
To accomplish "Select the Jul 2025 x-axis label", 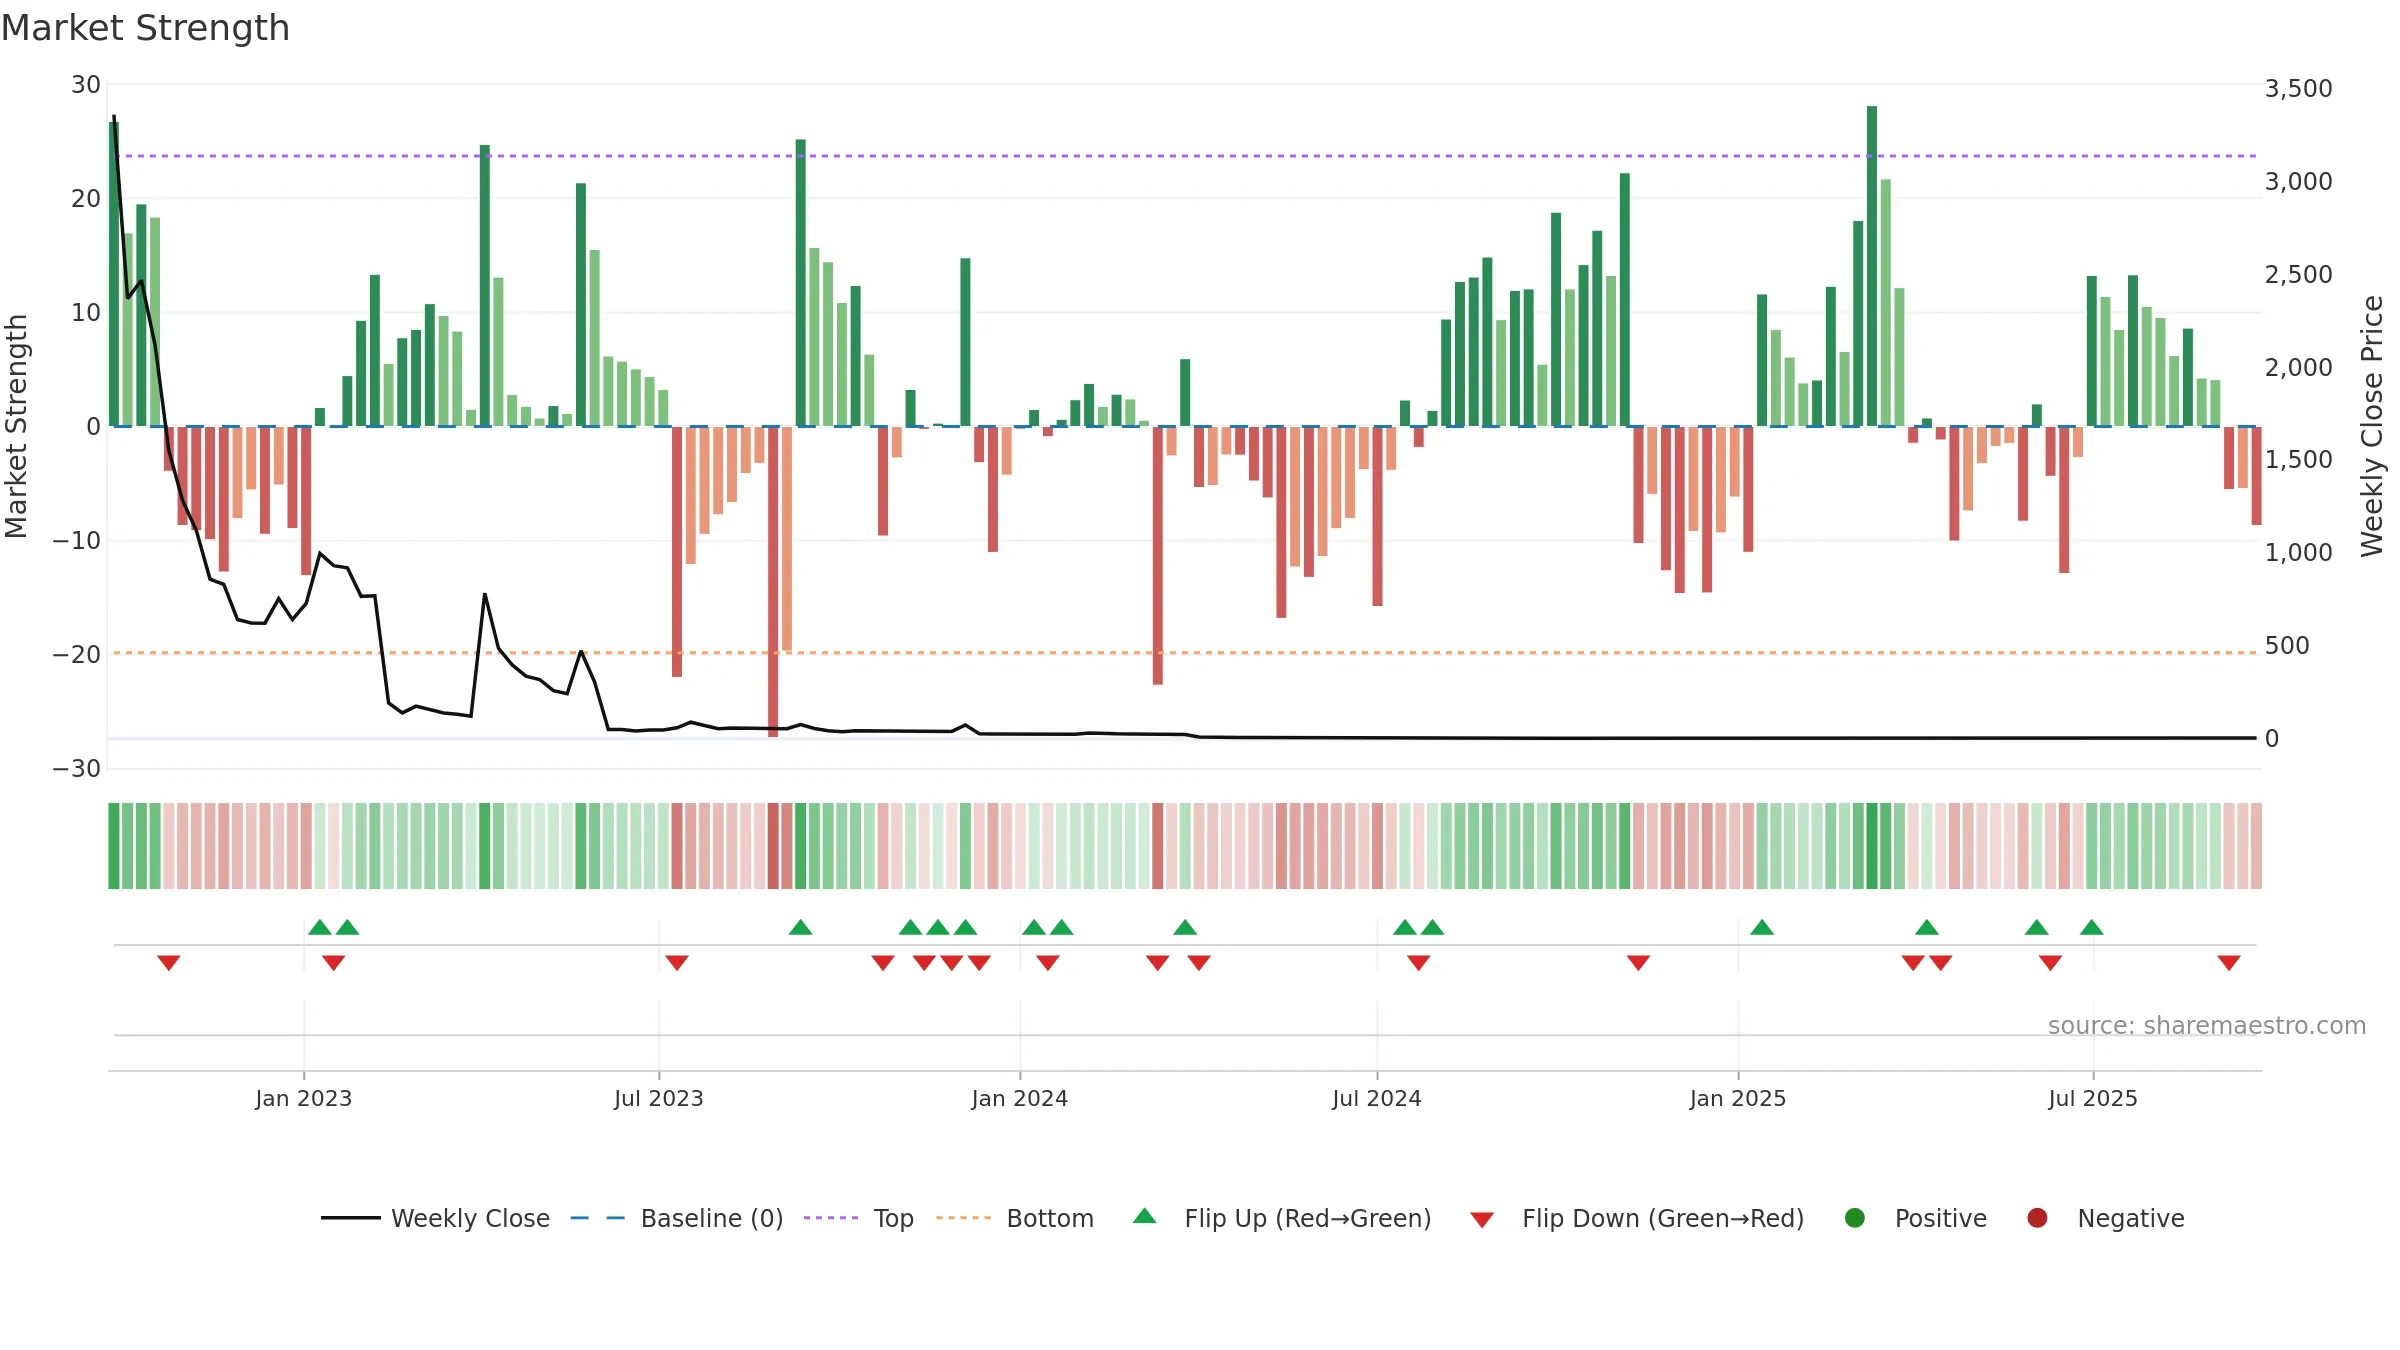I will (x=2093, y=1098).
